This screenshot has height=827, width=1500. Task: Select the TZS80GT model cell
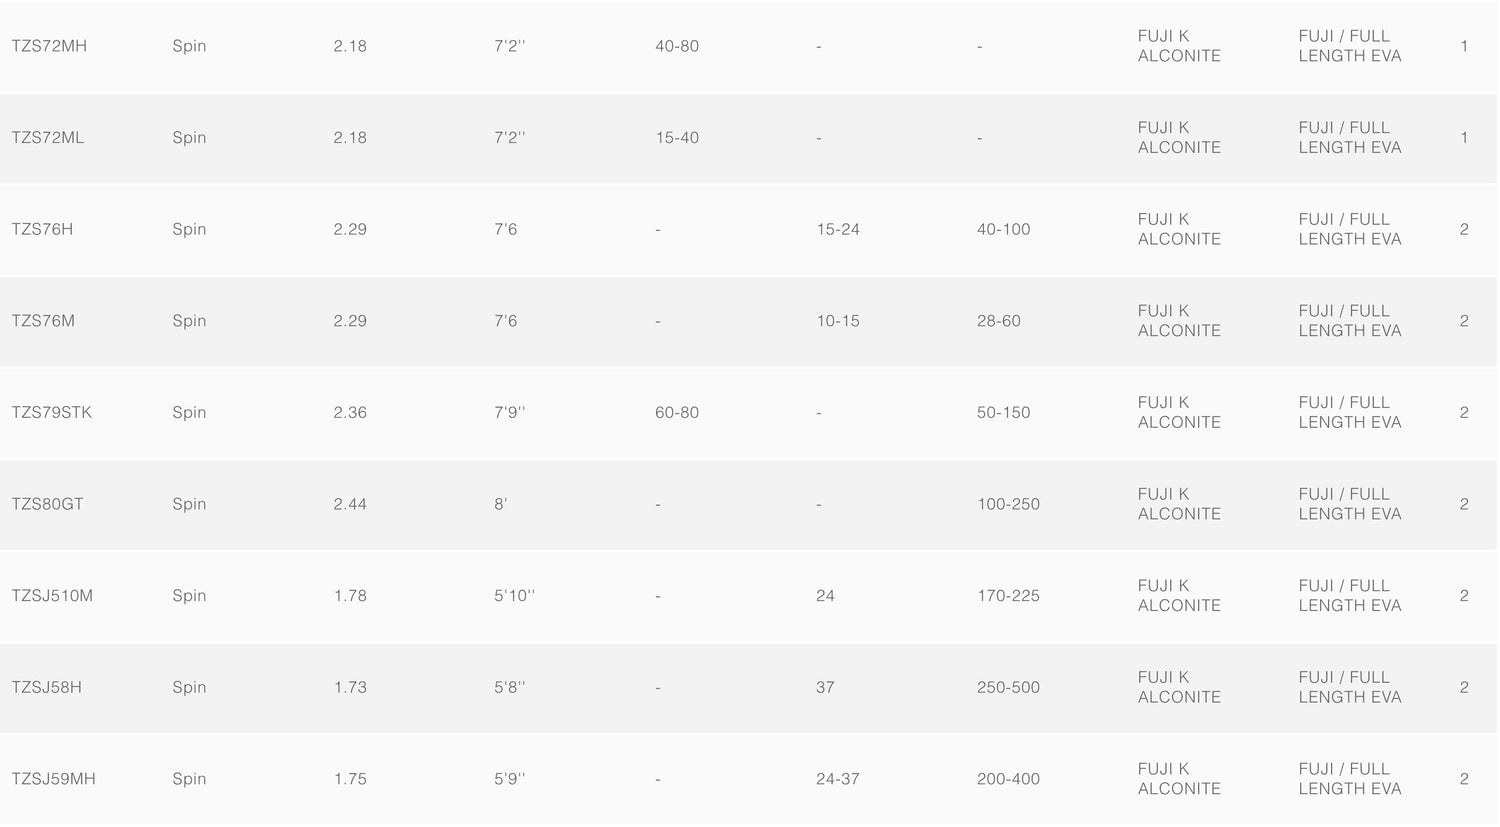pyautogui.click(x=47, y=504)
